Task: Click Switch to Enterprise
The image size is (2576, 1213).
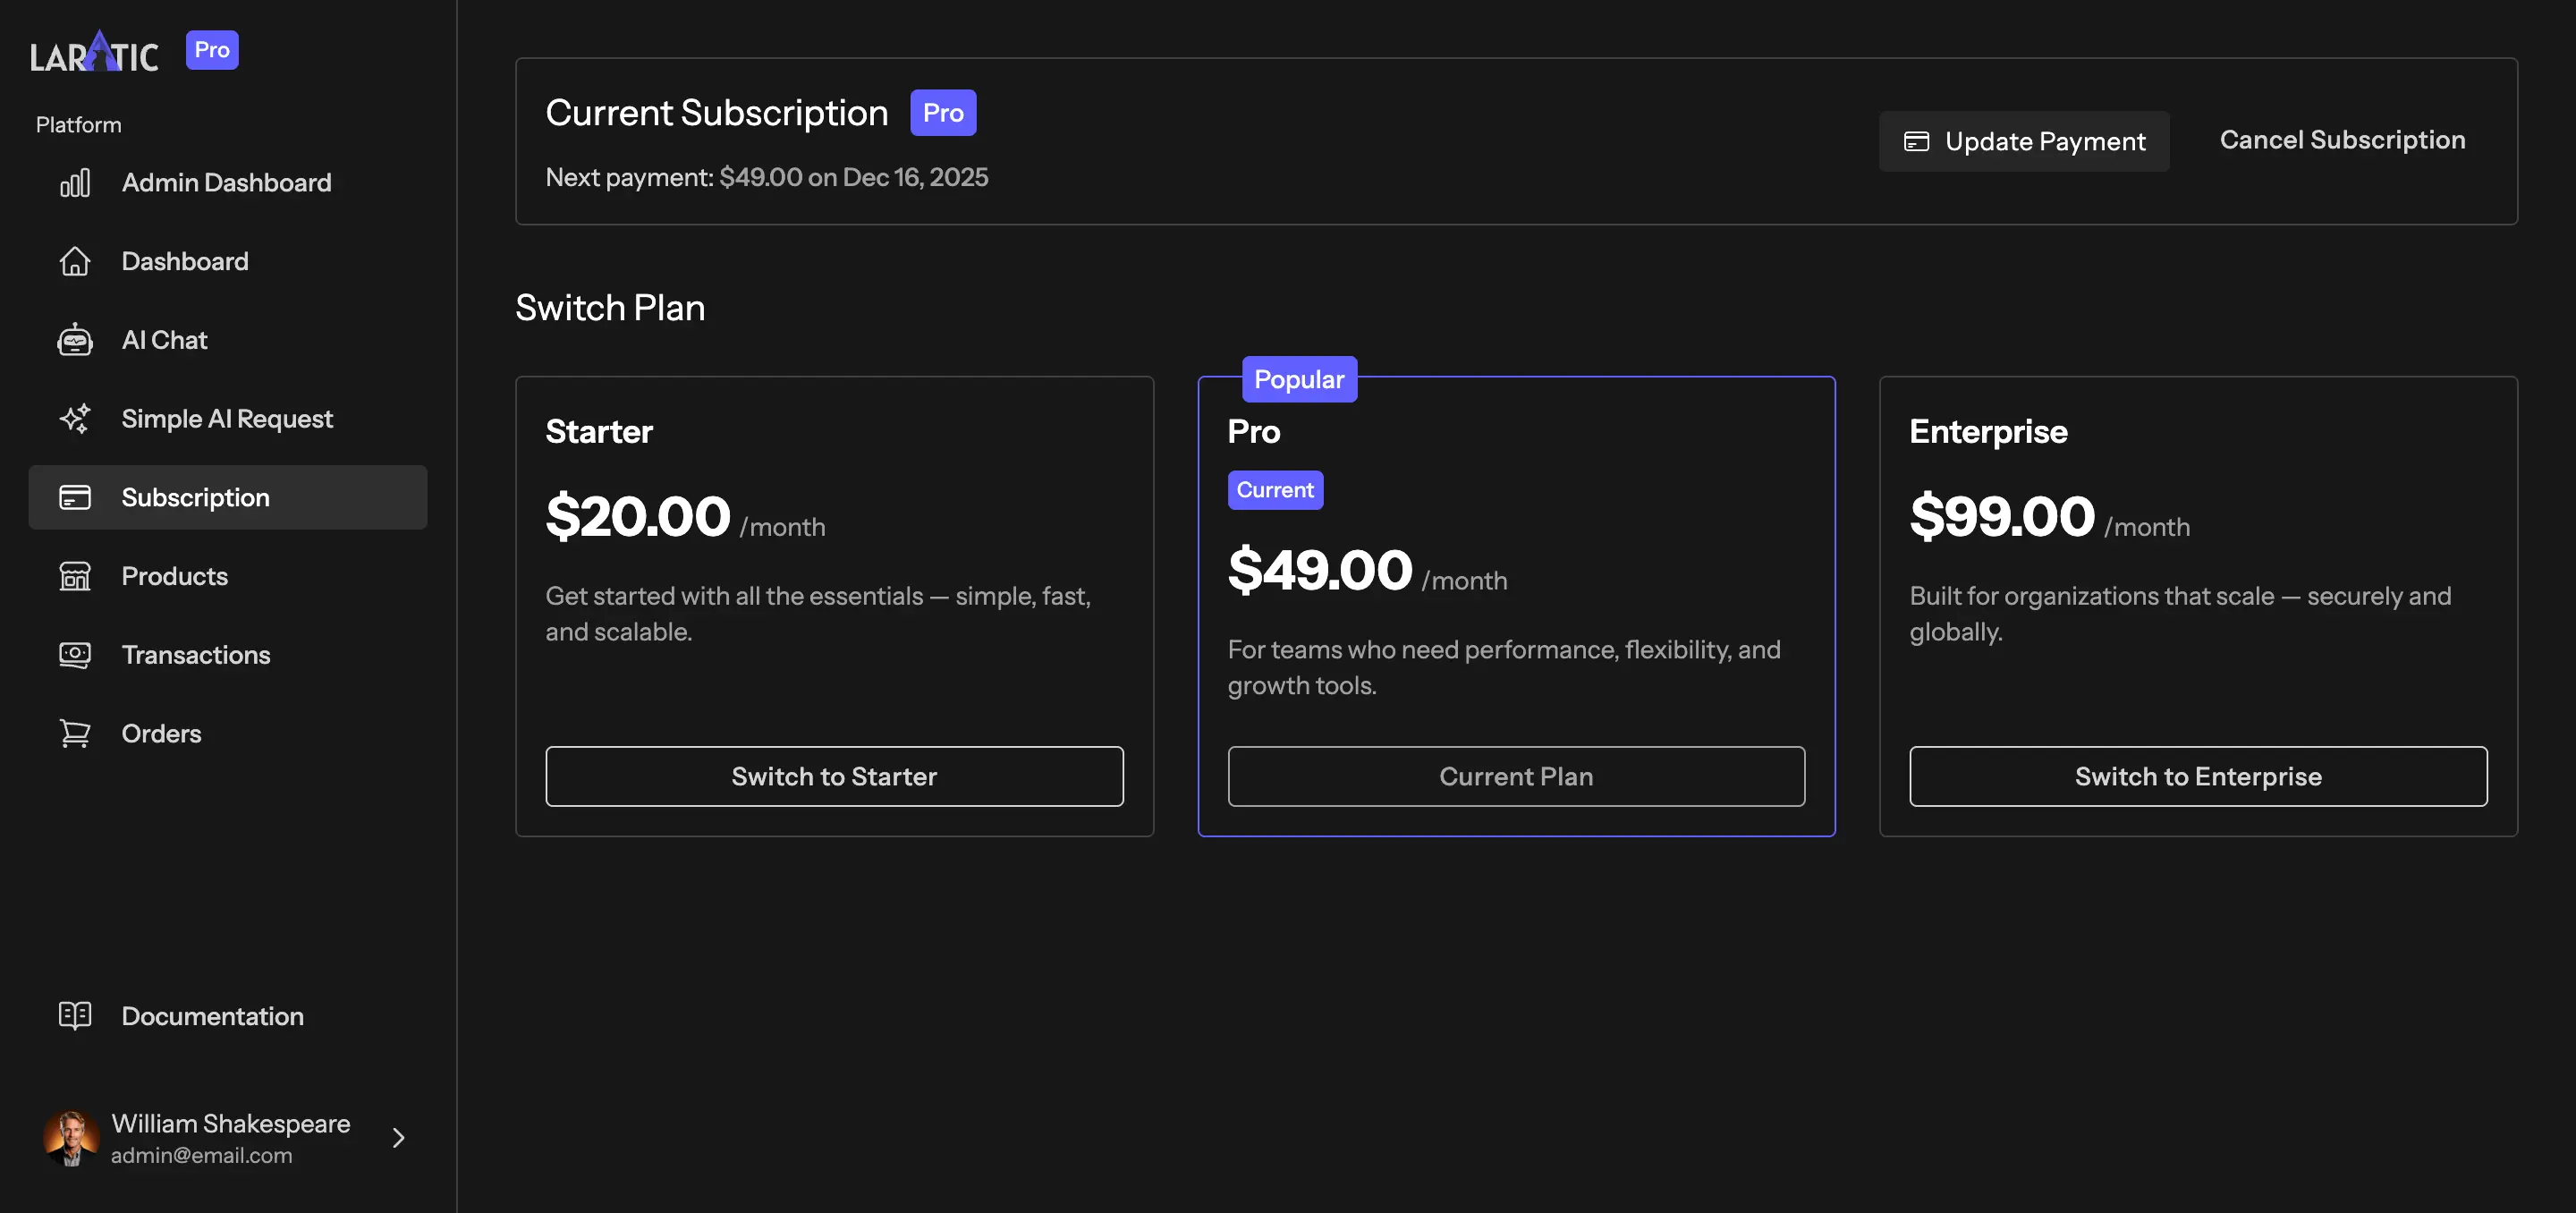Action: pyautogui.click(x=2198, y=776)
